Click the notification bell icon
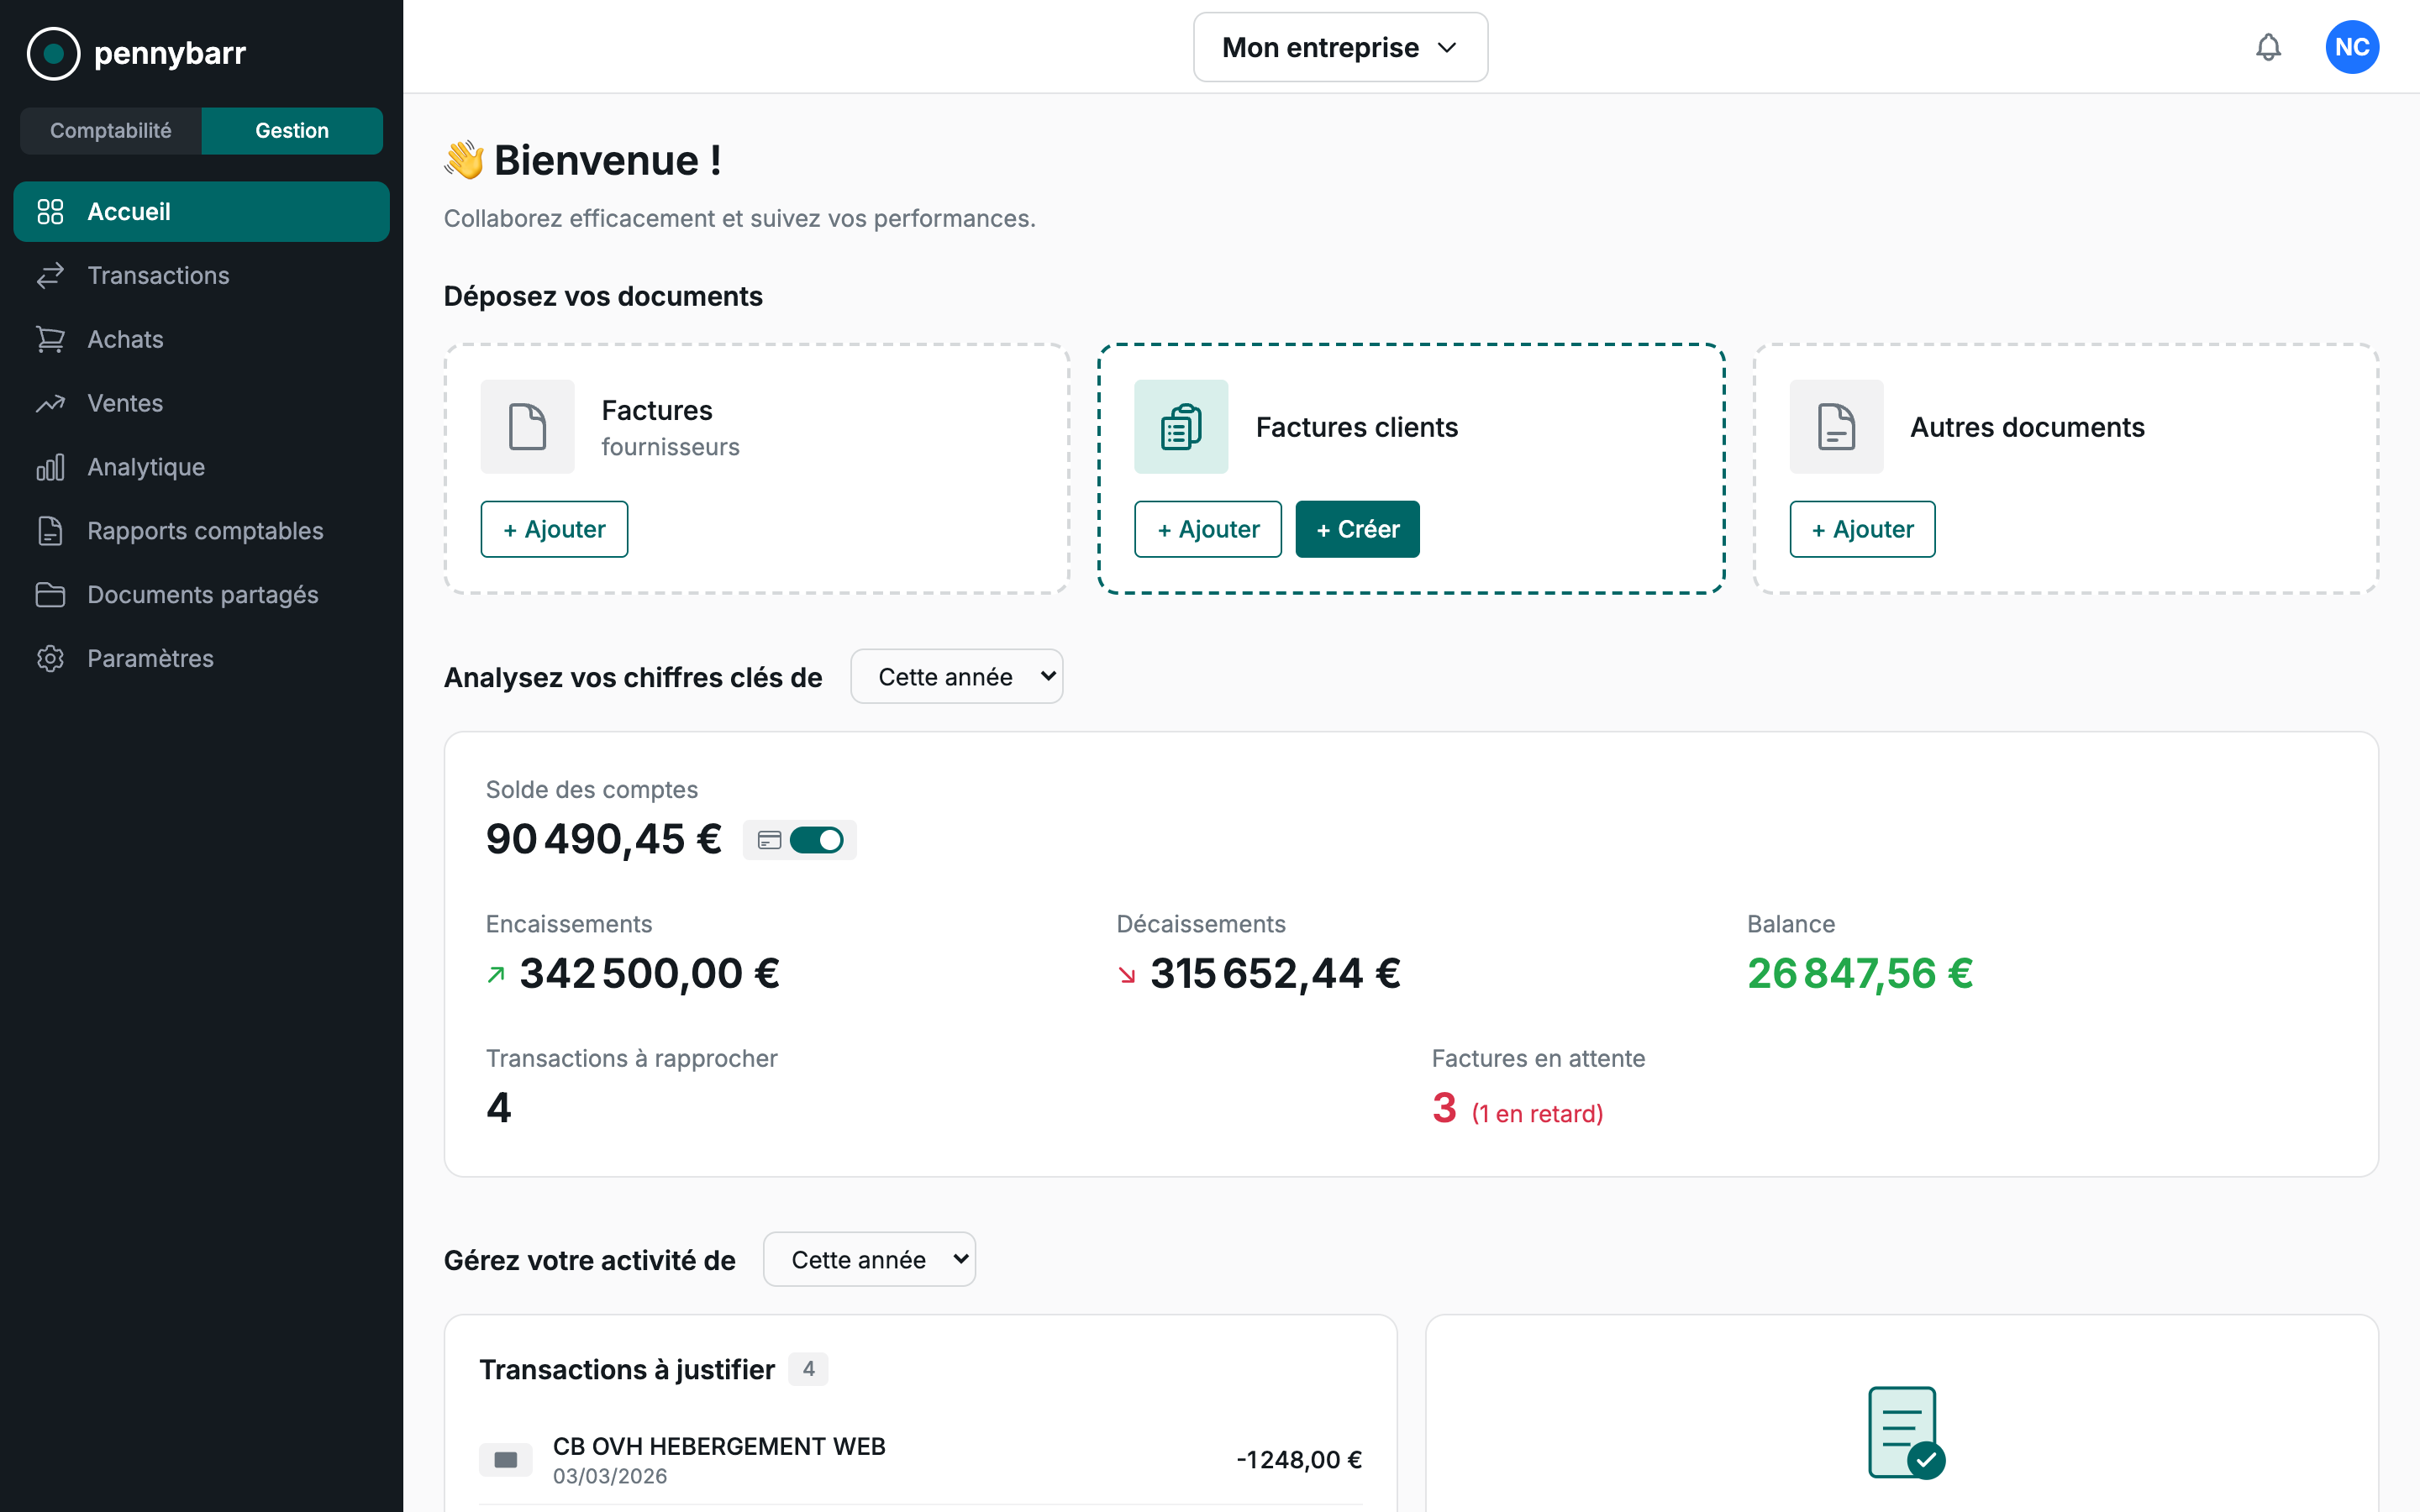This screenshot has height=1512, width=2420. pyautogui.click(x=2268, y=47)
